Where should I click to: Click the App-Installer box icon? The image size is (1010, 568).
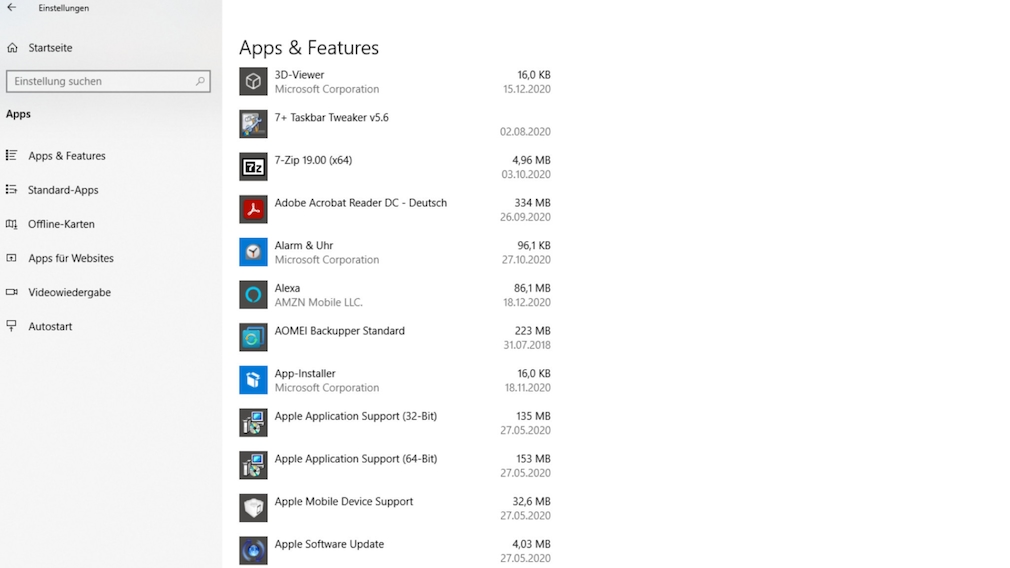pos(253,380)
